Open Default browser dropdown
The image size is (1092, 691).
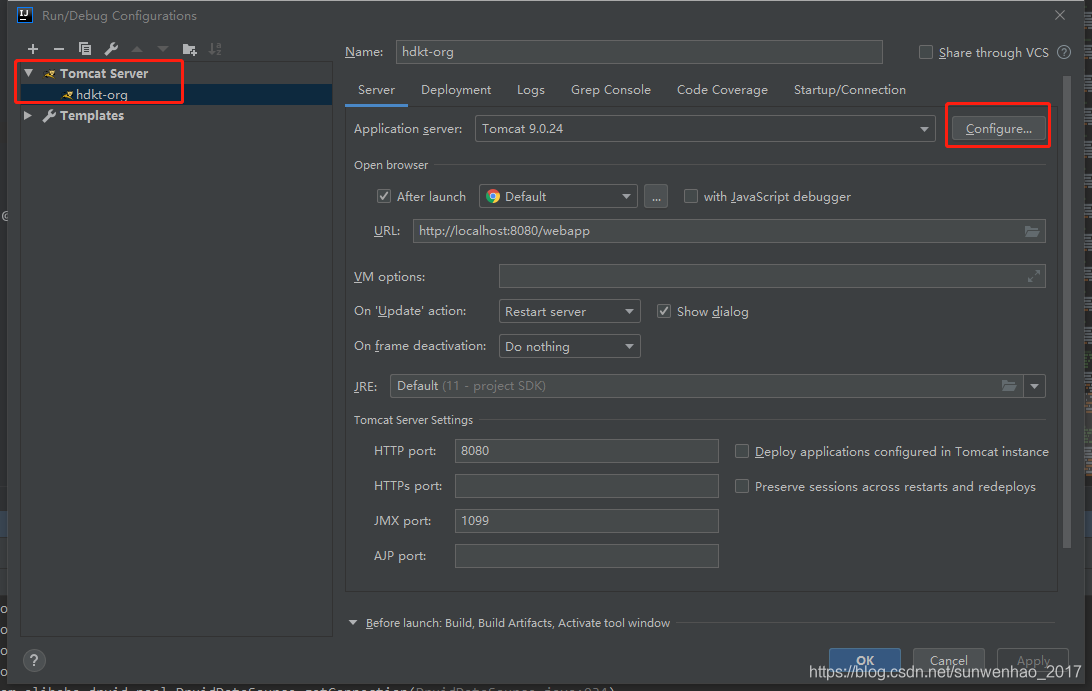pyautogui.click(x=558, y=196)
